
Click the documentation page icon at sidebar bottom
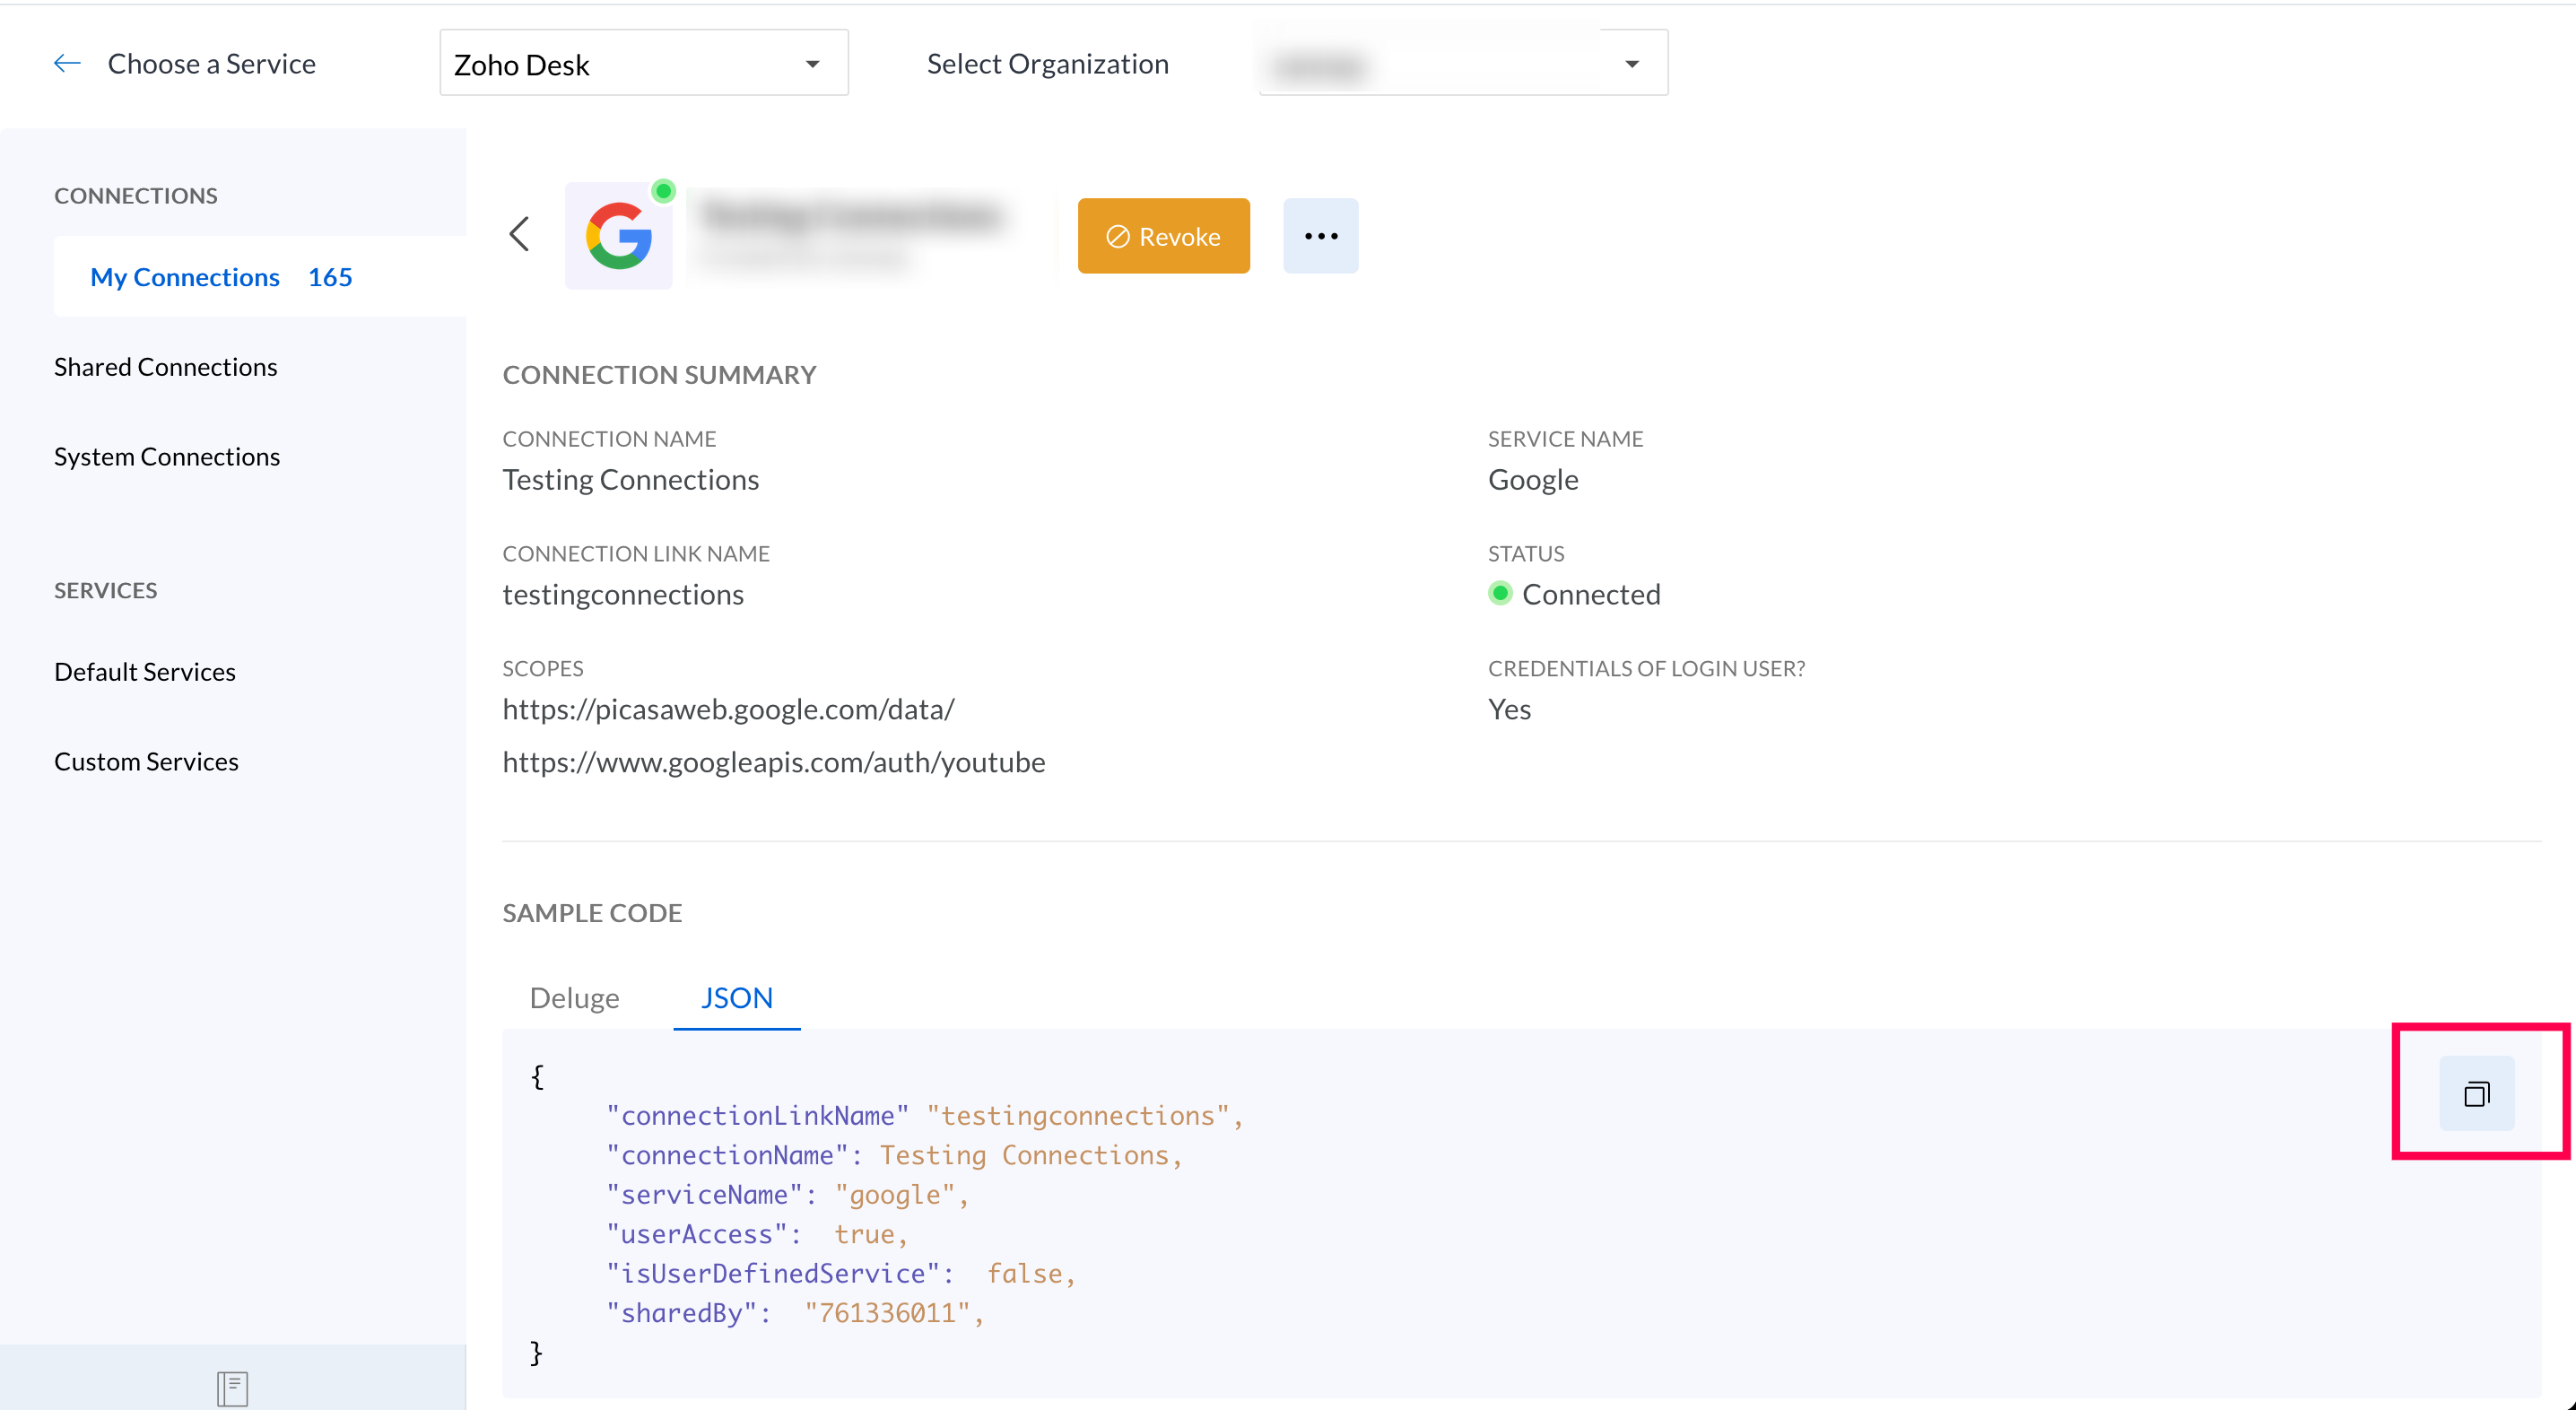(x=232, y=1388)
